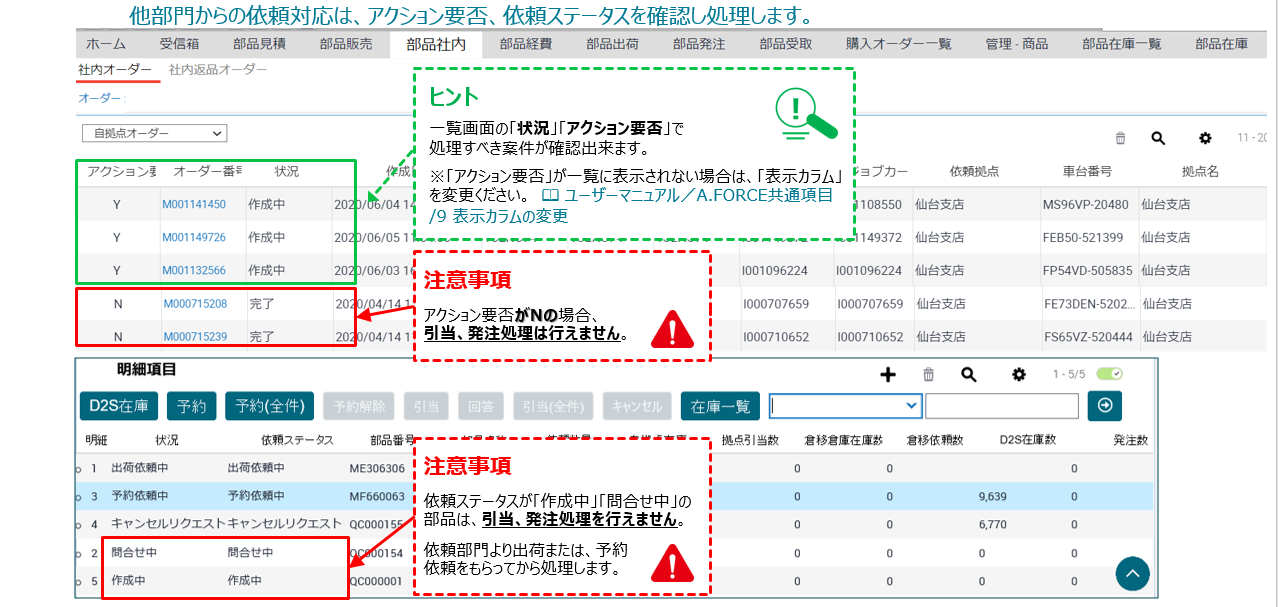Click the empty text field beside the combo box
This screenshot has height=607, width=1278.
(1001, 405)
